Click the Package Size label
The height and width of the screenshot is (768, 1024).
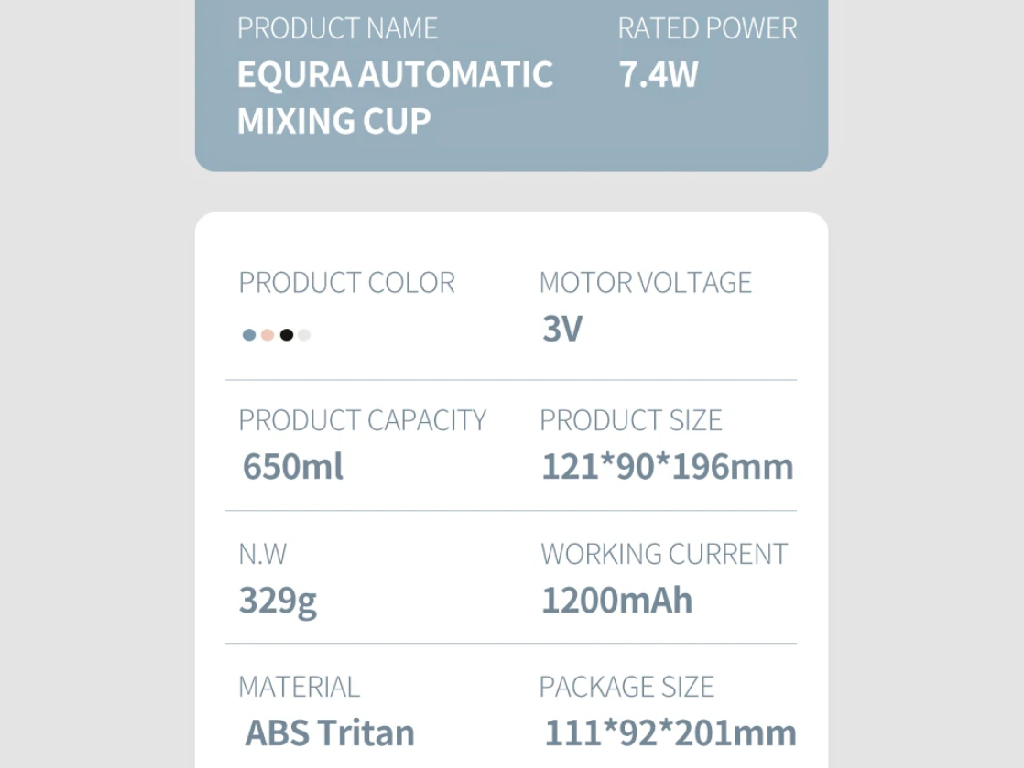(626, 687)
